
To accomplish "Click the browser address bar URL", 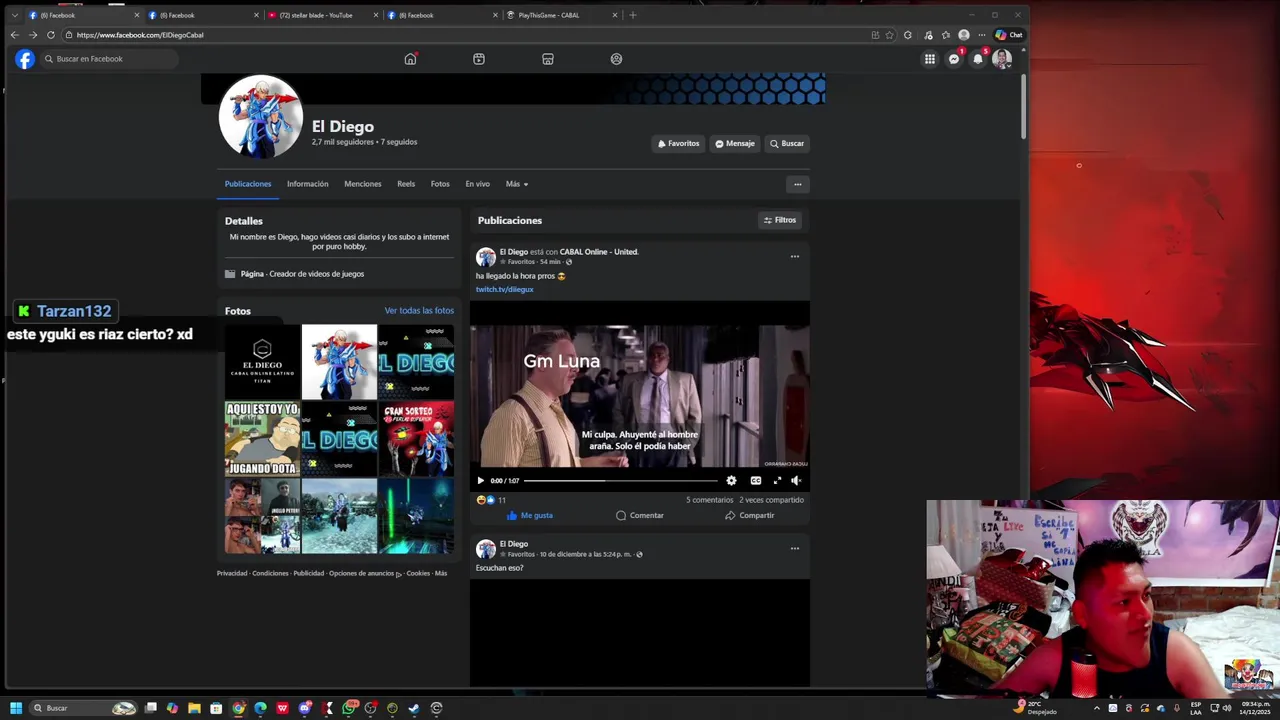I will pyautogui.click(x=140, y=35).
